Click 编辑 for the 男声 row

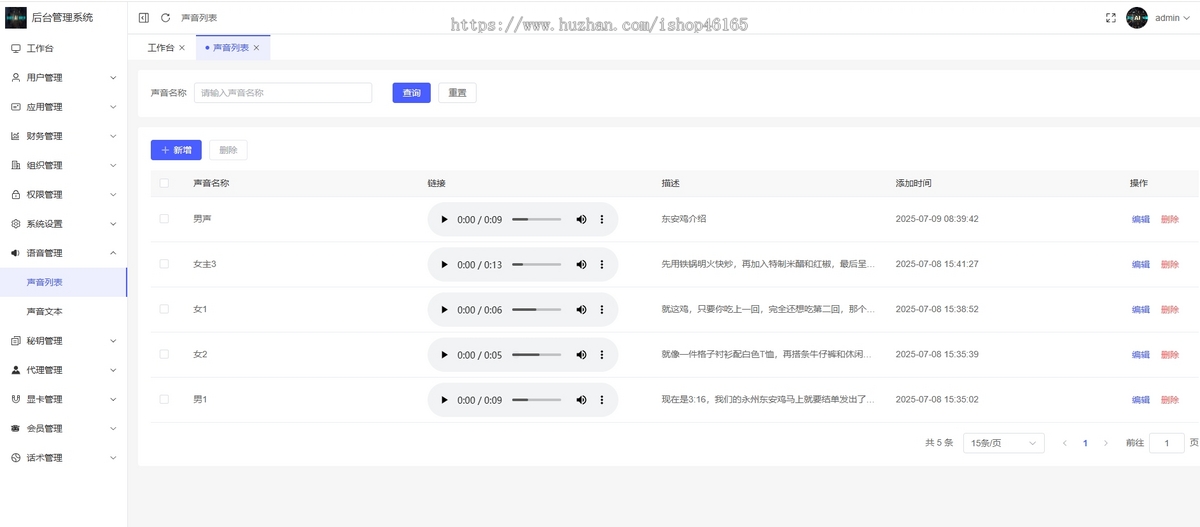(x=1140, y=219)
